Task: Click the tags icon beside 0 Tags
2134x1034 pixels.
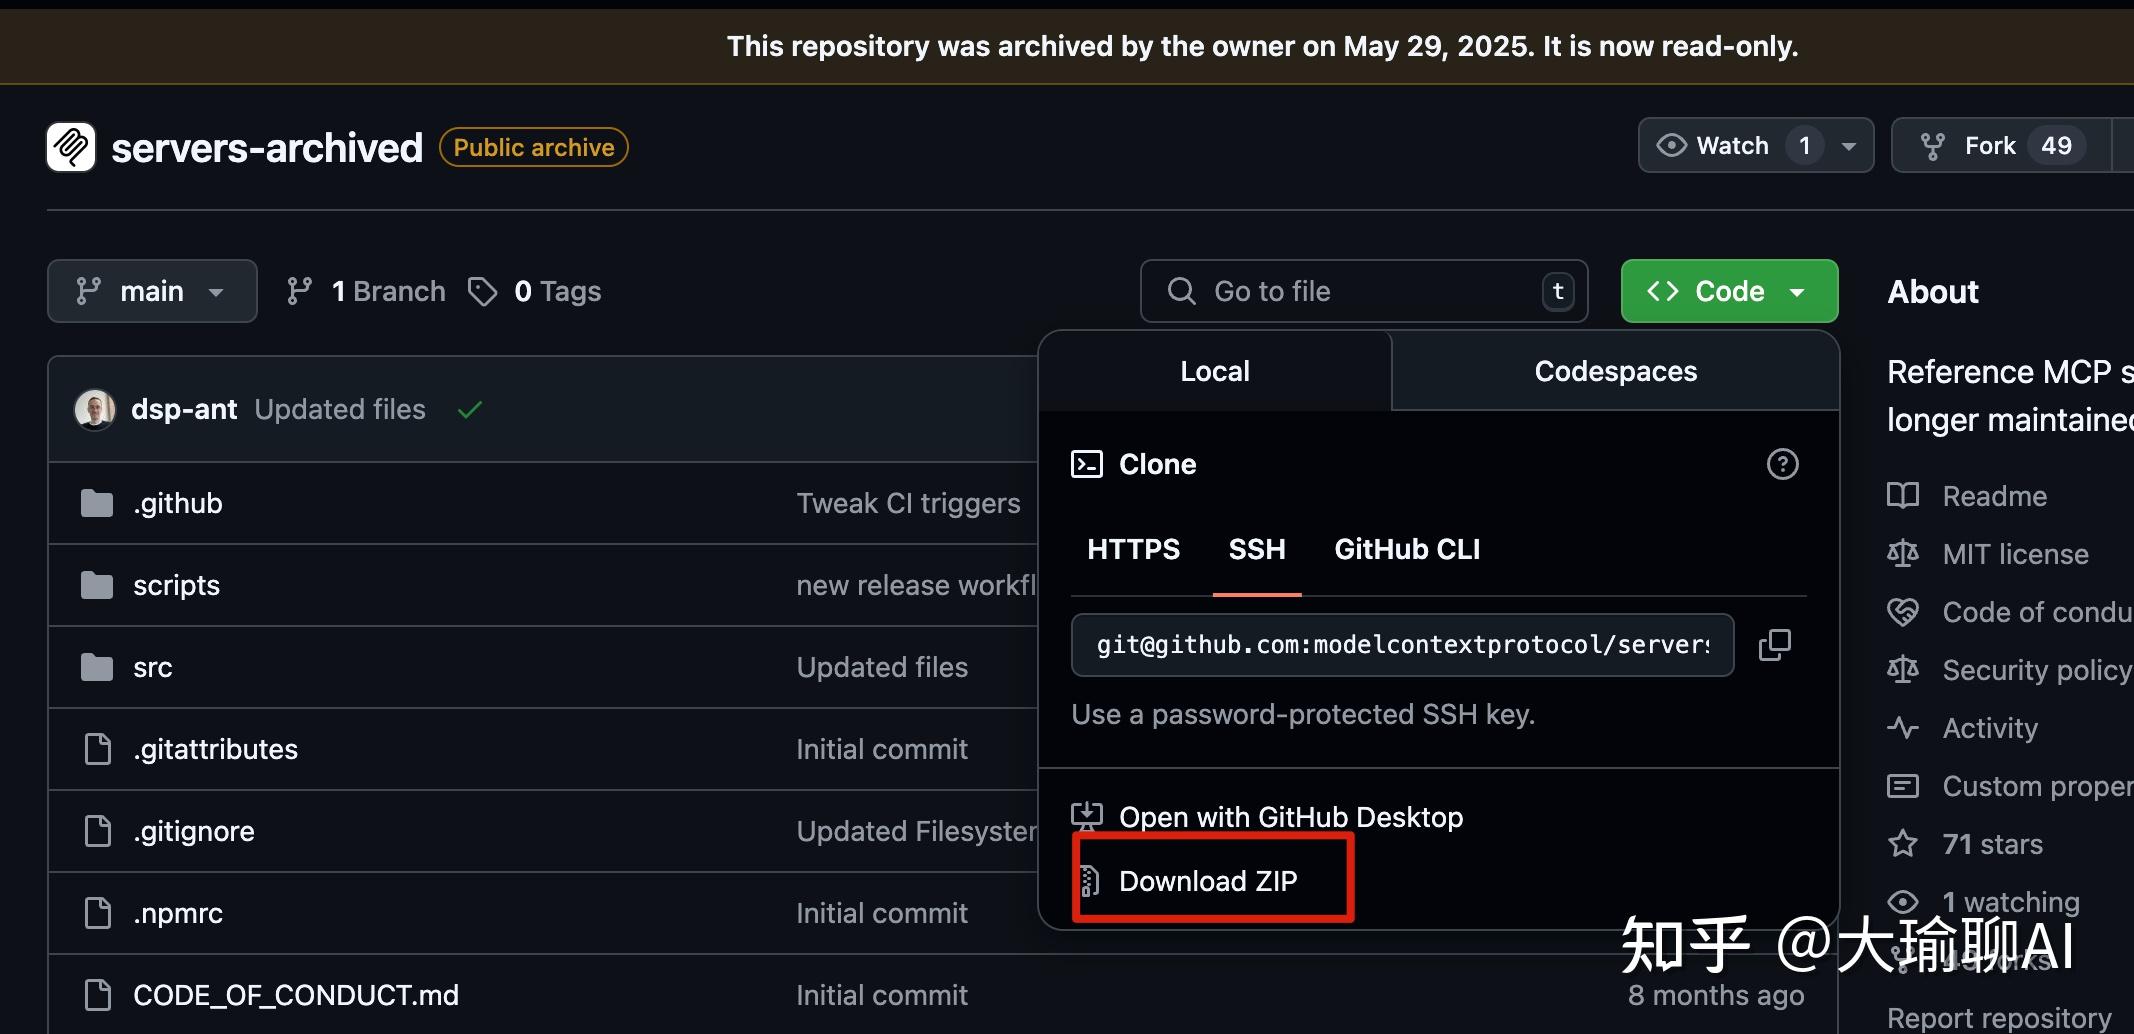Action: tap(483, 291)
